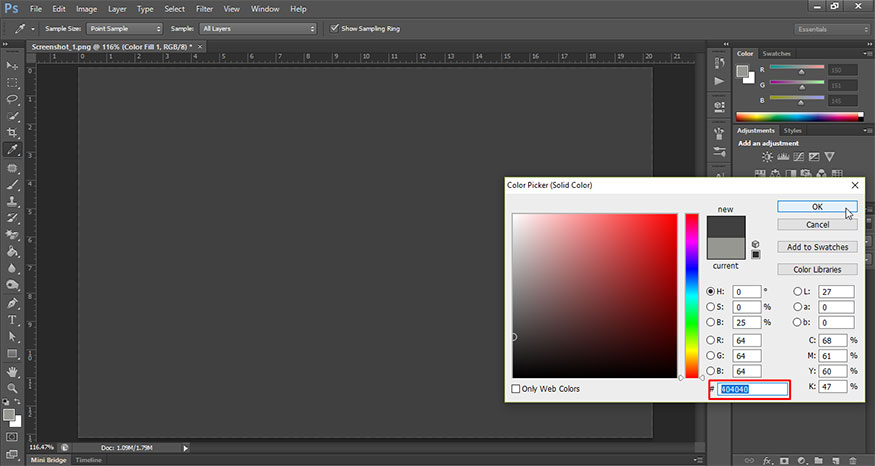Click Cancel in Color Picker

[817, 224]
